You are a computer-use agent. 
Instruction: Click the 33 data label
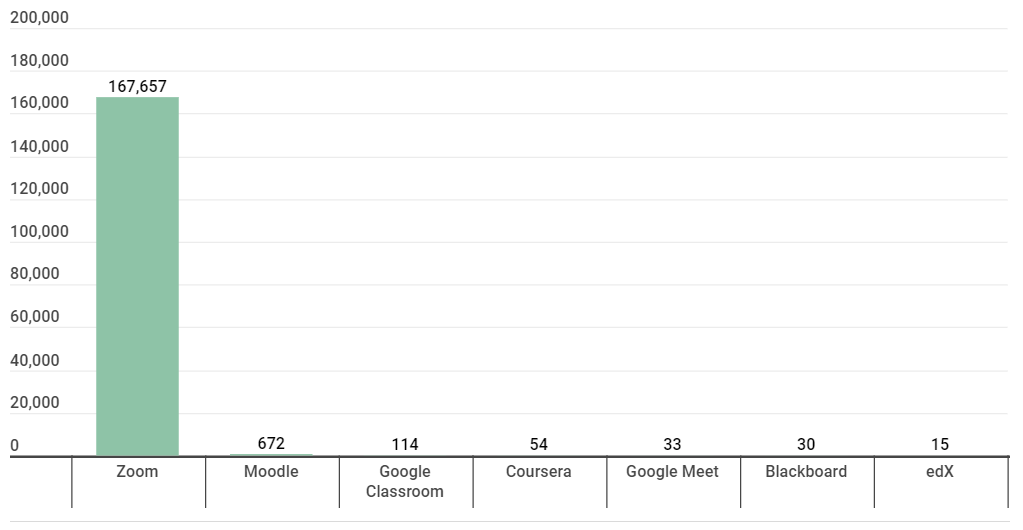click(672, 444)
